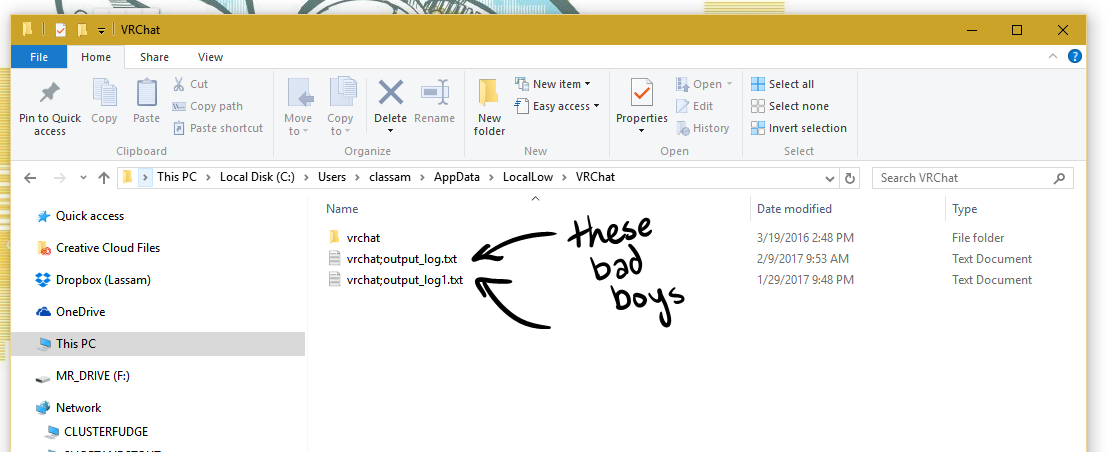Click title bar Properties checkmark icon
This screenshot has width=1117, height=452.
[61, 30]
